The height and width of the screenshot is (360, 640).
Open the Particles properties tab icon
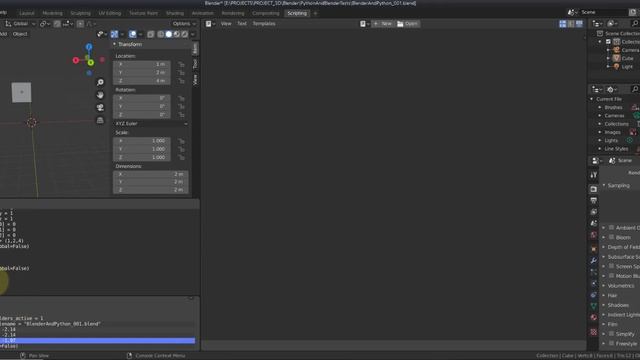pyautogui.click(x=593, y=272)
